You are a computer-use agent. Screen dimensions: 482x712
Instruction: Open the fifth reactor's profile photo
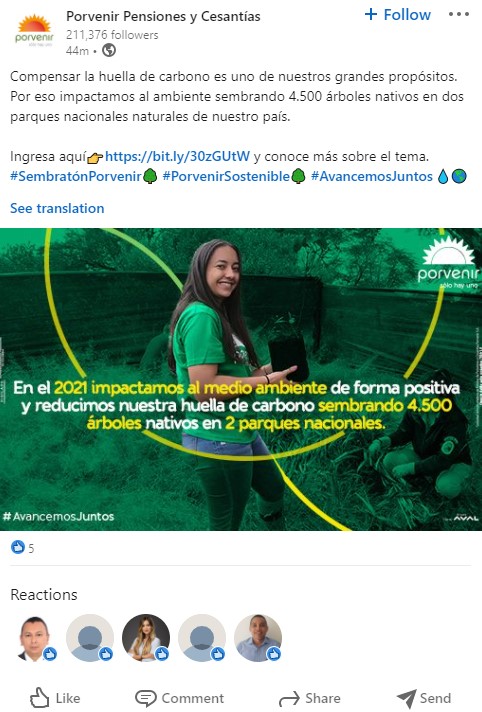(258, 638)
